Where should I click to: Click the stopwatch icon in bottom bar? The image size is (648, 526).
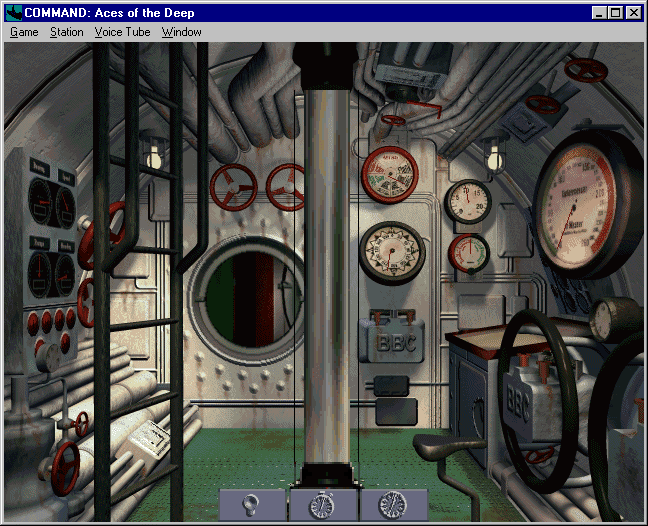tap(323, 504)
